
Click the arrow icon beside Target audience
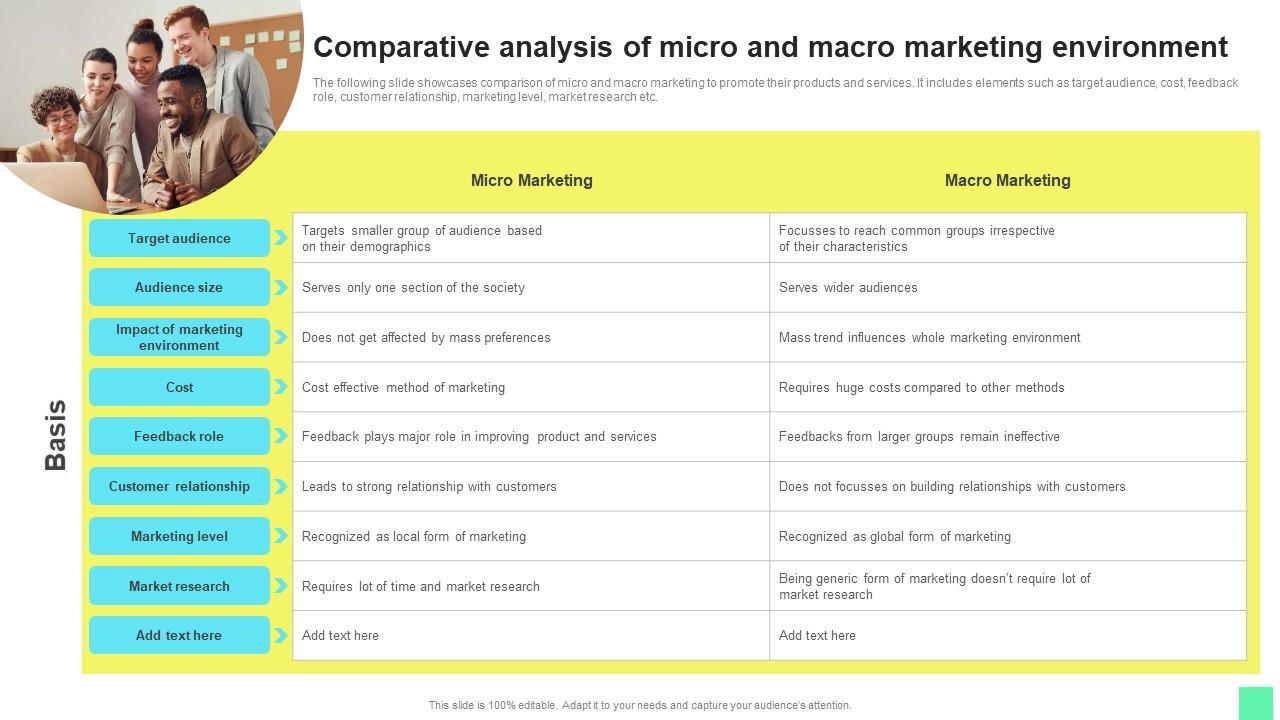coord(281,238)
